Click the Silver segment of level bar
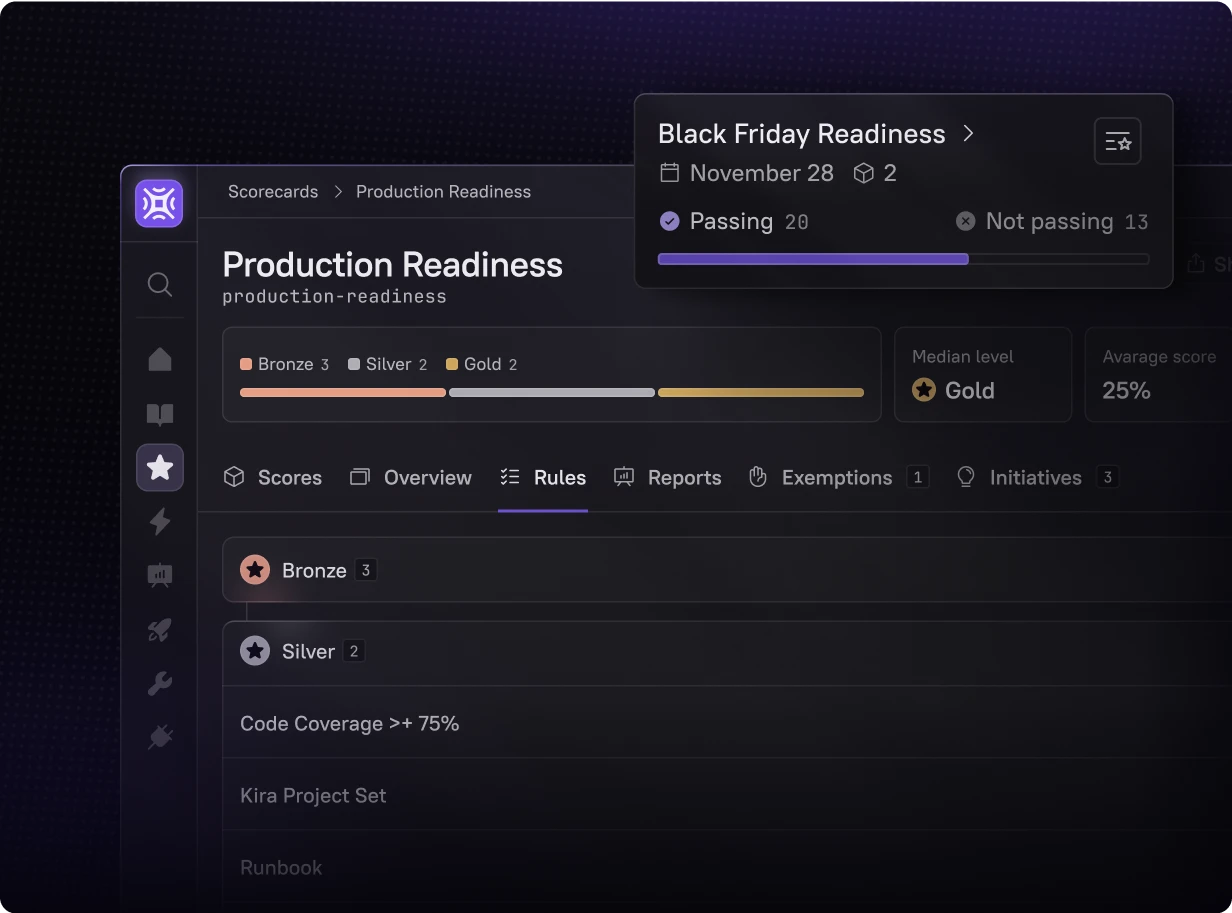Image resolution: width=1232 pixels, height=913 pixels. [552, 393]
